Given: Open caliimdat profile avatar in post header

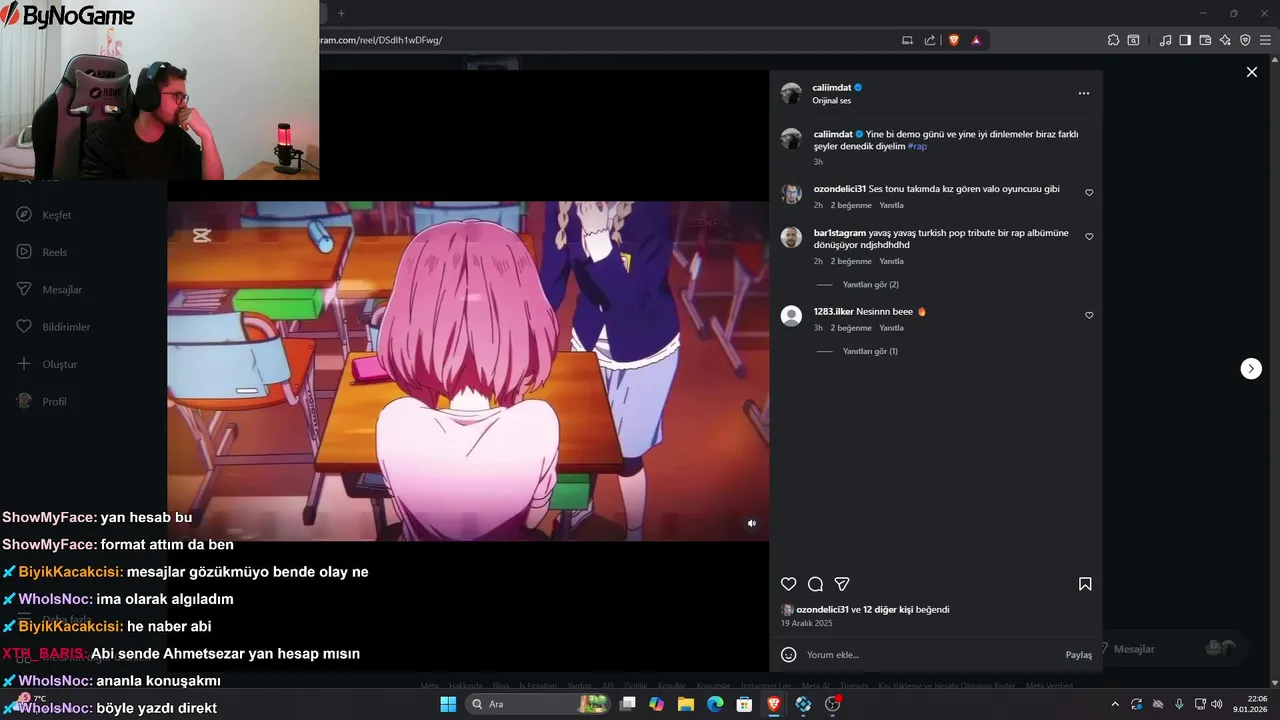Looking at the screenshot, I should tap(791, 93).
